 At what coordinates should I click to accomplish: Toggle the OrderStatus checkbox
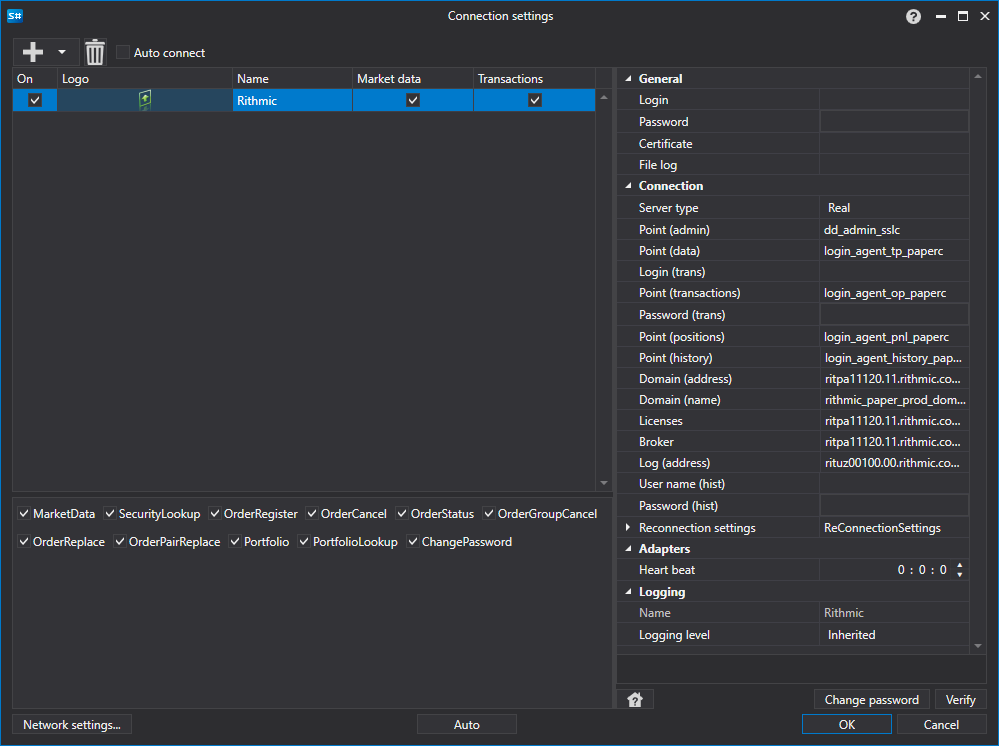click(402, 513)
